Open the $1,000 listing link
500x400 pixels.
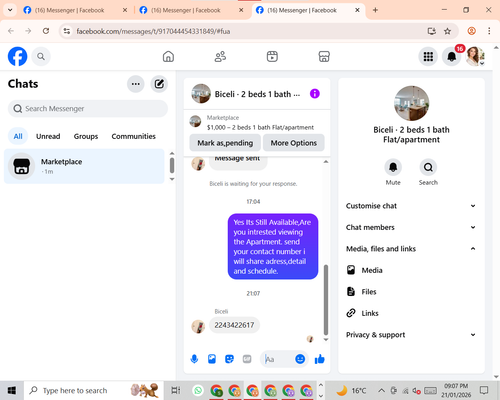(260, 127)
